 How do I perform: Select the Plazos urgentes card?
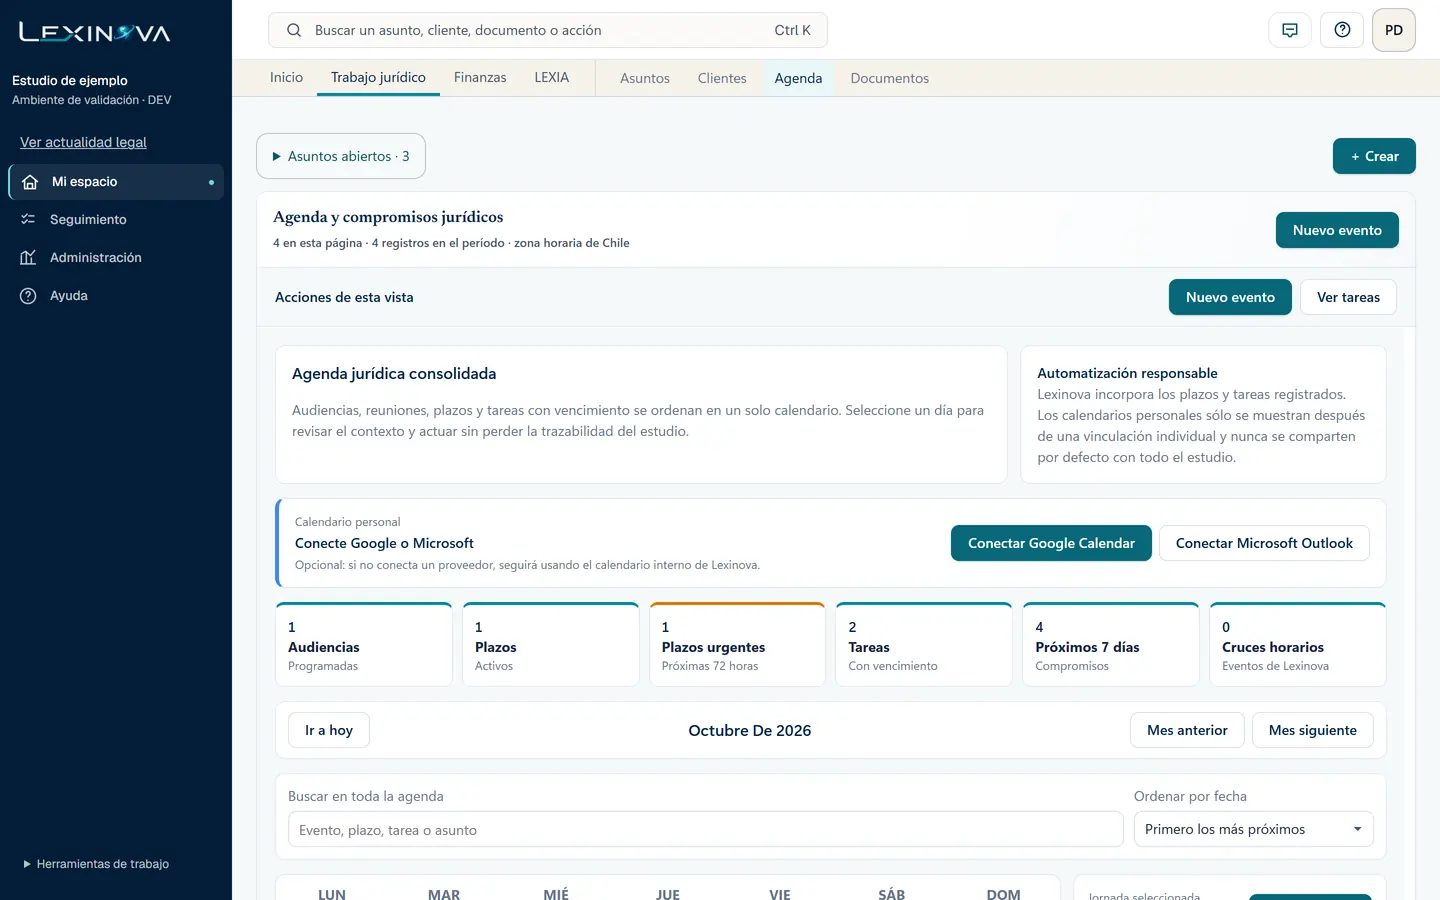click(x=737, y=645)
